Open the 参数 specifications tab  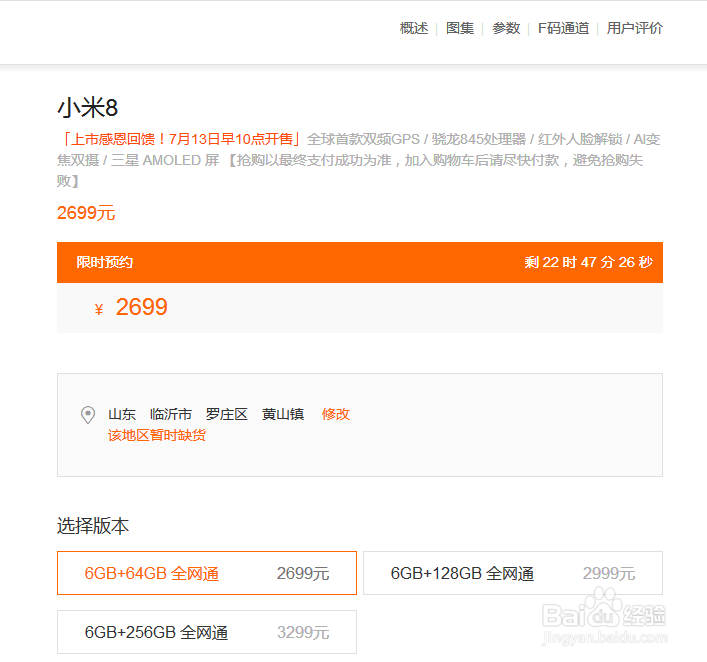505,28
